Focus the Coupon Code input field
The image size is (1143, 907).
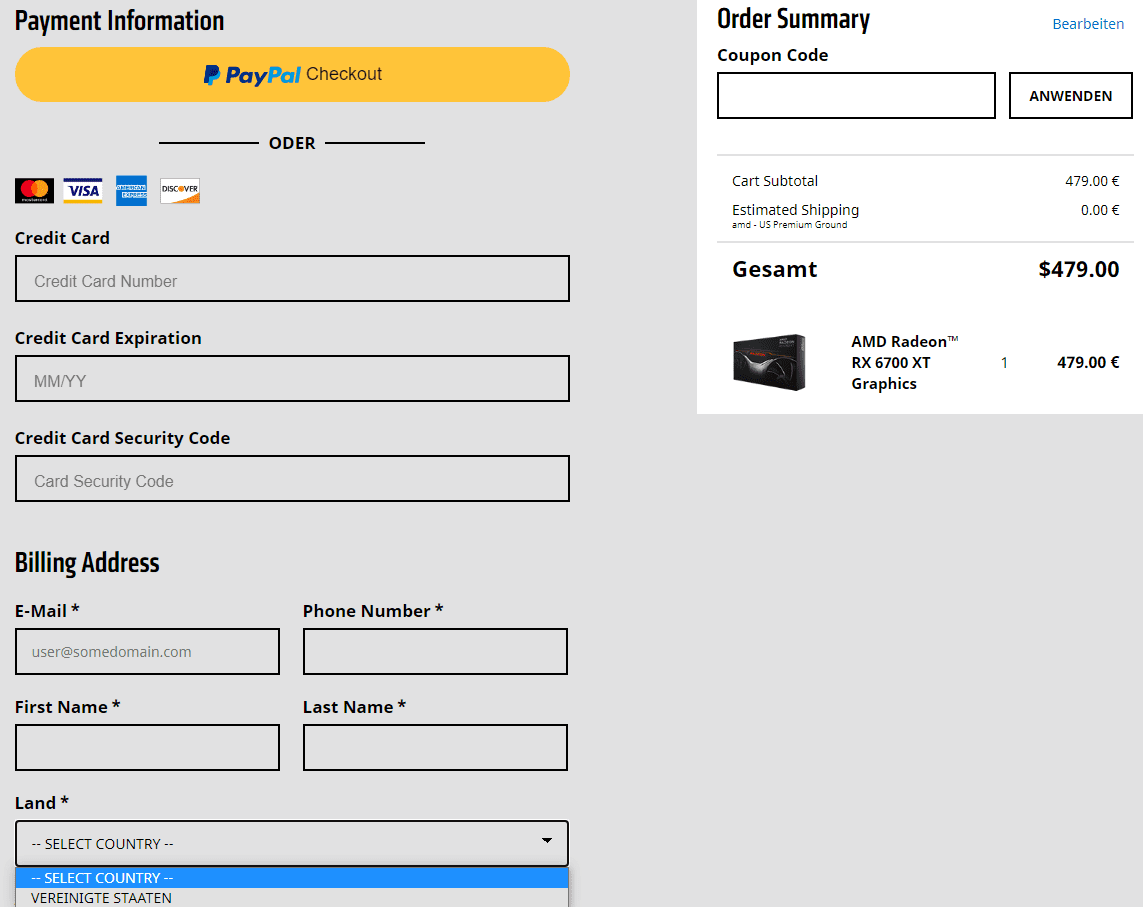coord(856,96)
